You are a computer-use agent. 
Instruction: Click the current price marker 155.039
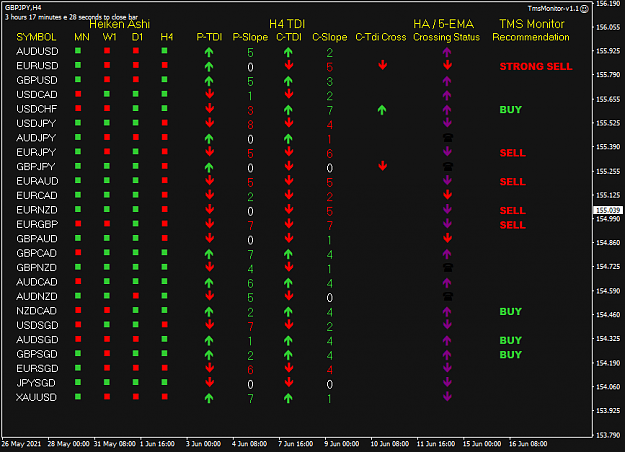pyautogui.click(x=608, y=210)
